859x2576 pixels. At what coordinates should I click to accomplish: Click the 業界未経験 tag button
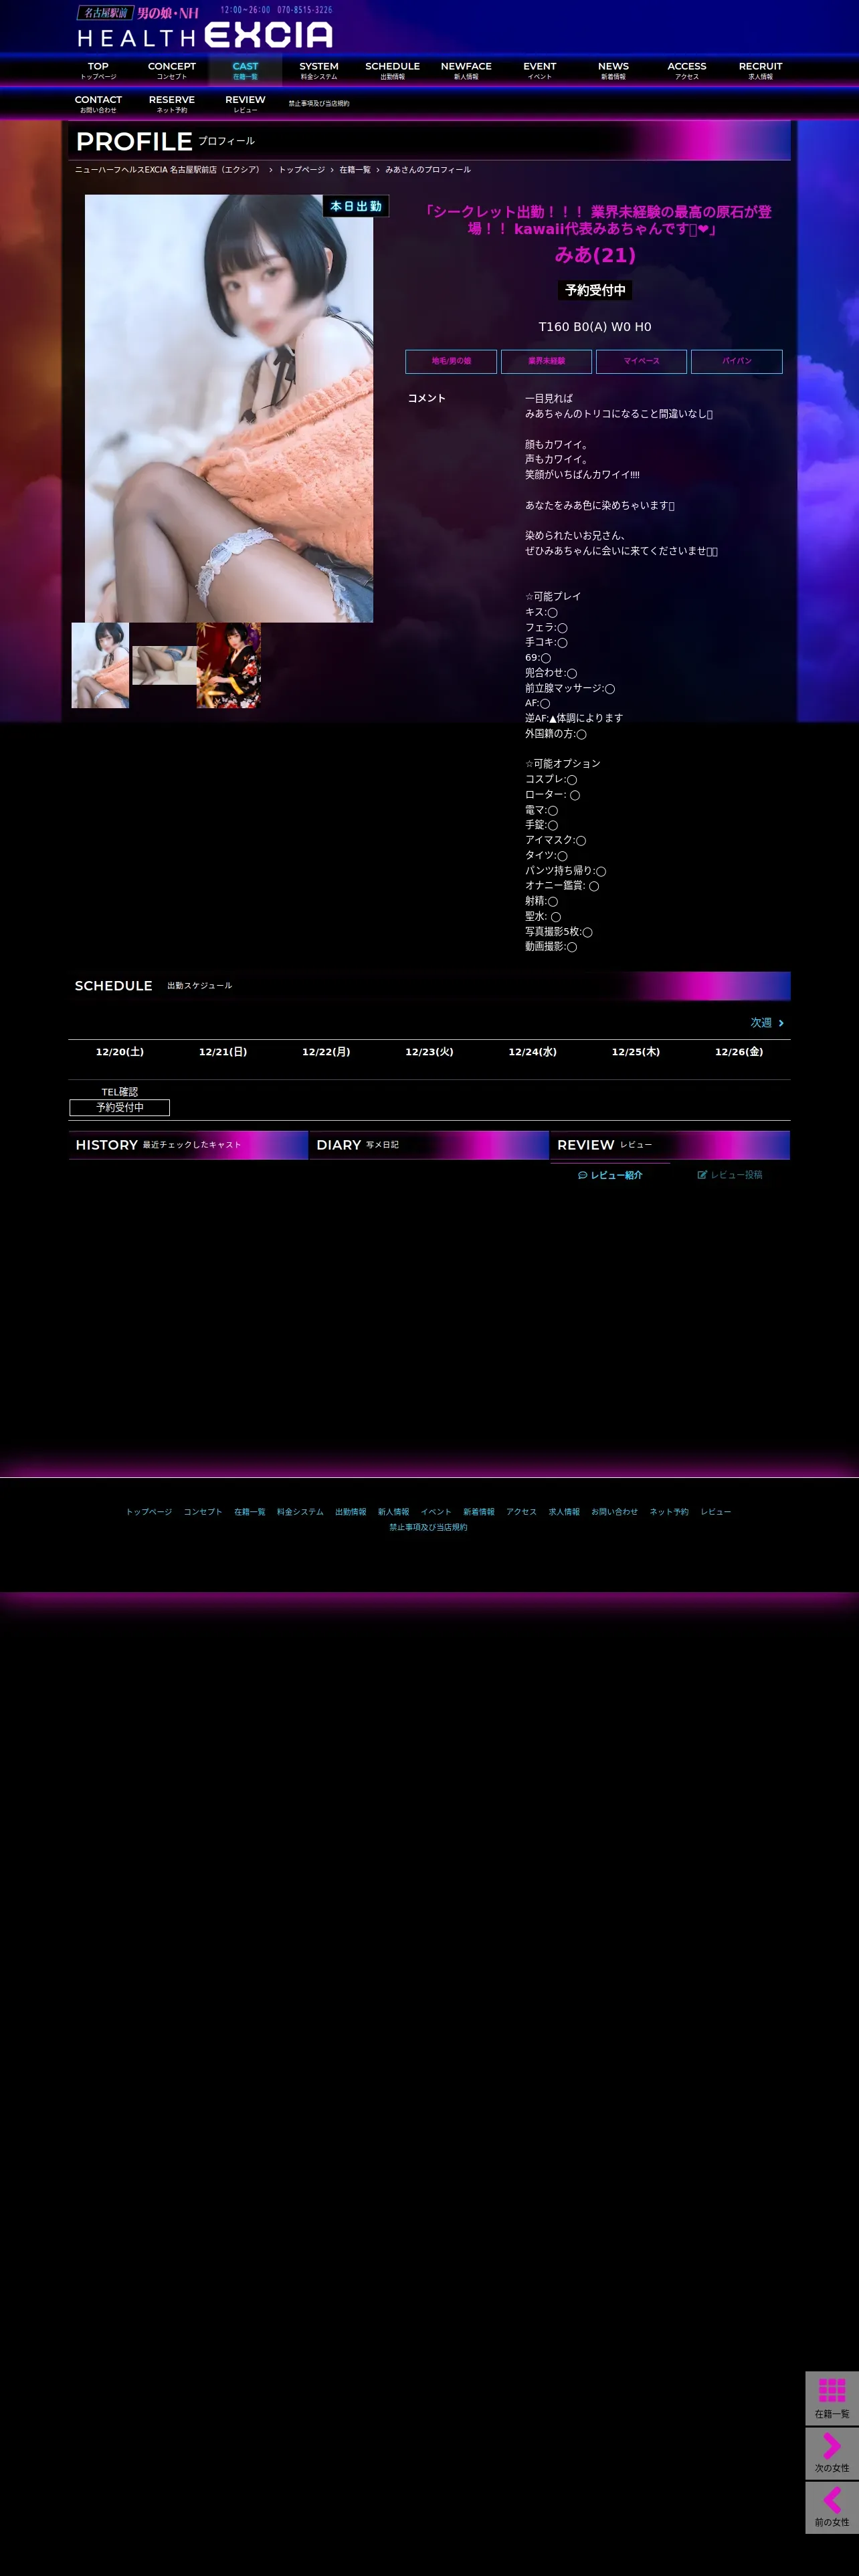tap(546, 361)
